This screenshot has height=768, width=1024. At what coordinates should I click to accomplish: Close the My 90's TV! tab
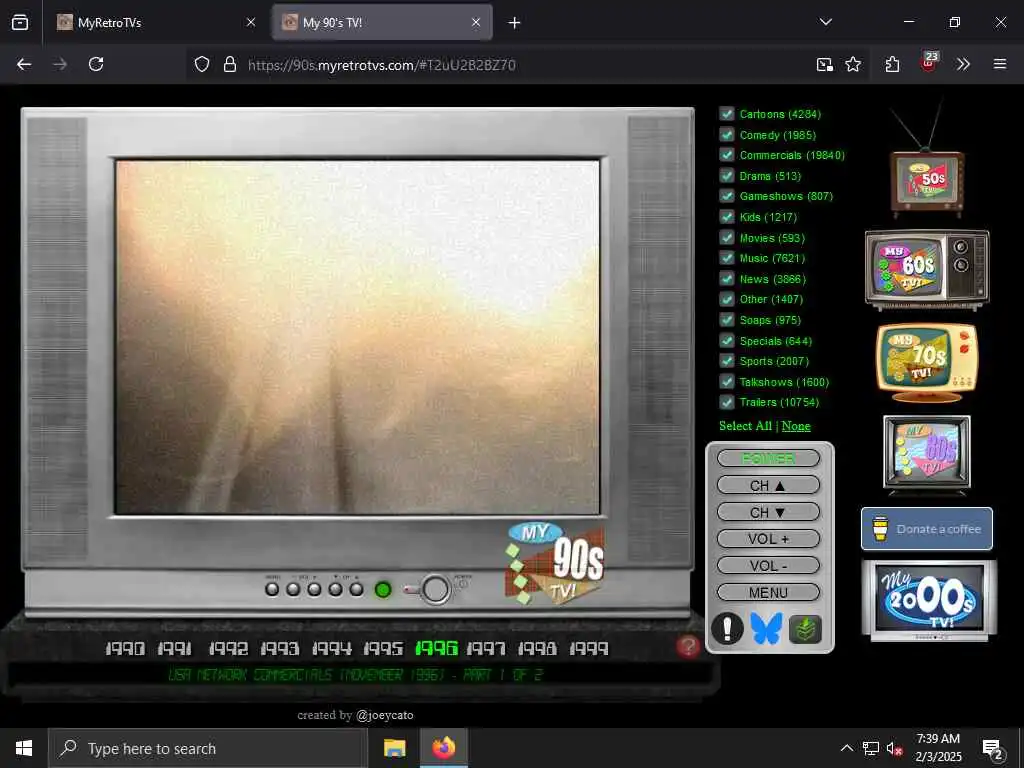(476, 23)
